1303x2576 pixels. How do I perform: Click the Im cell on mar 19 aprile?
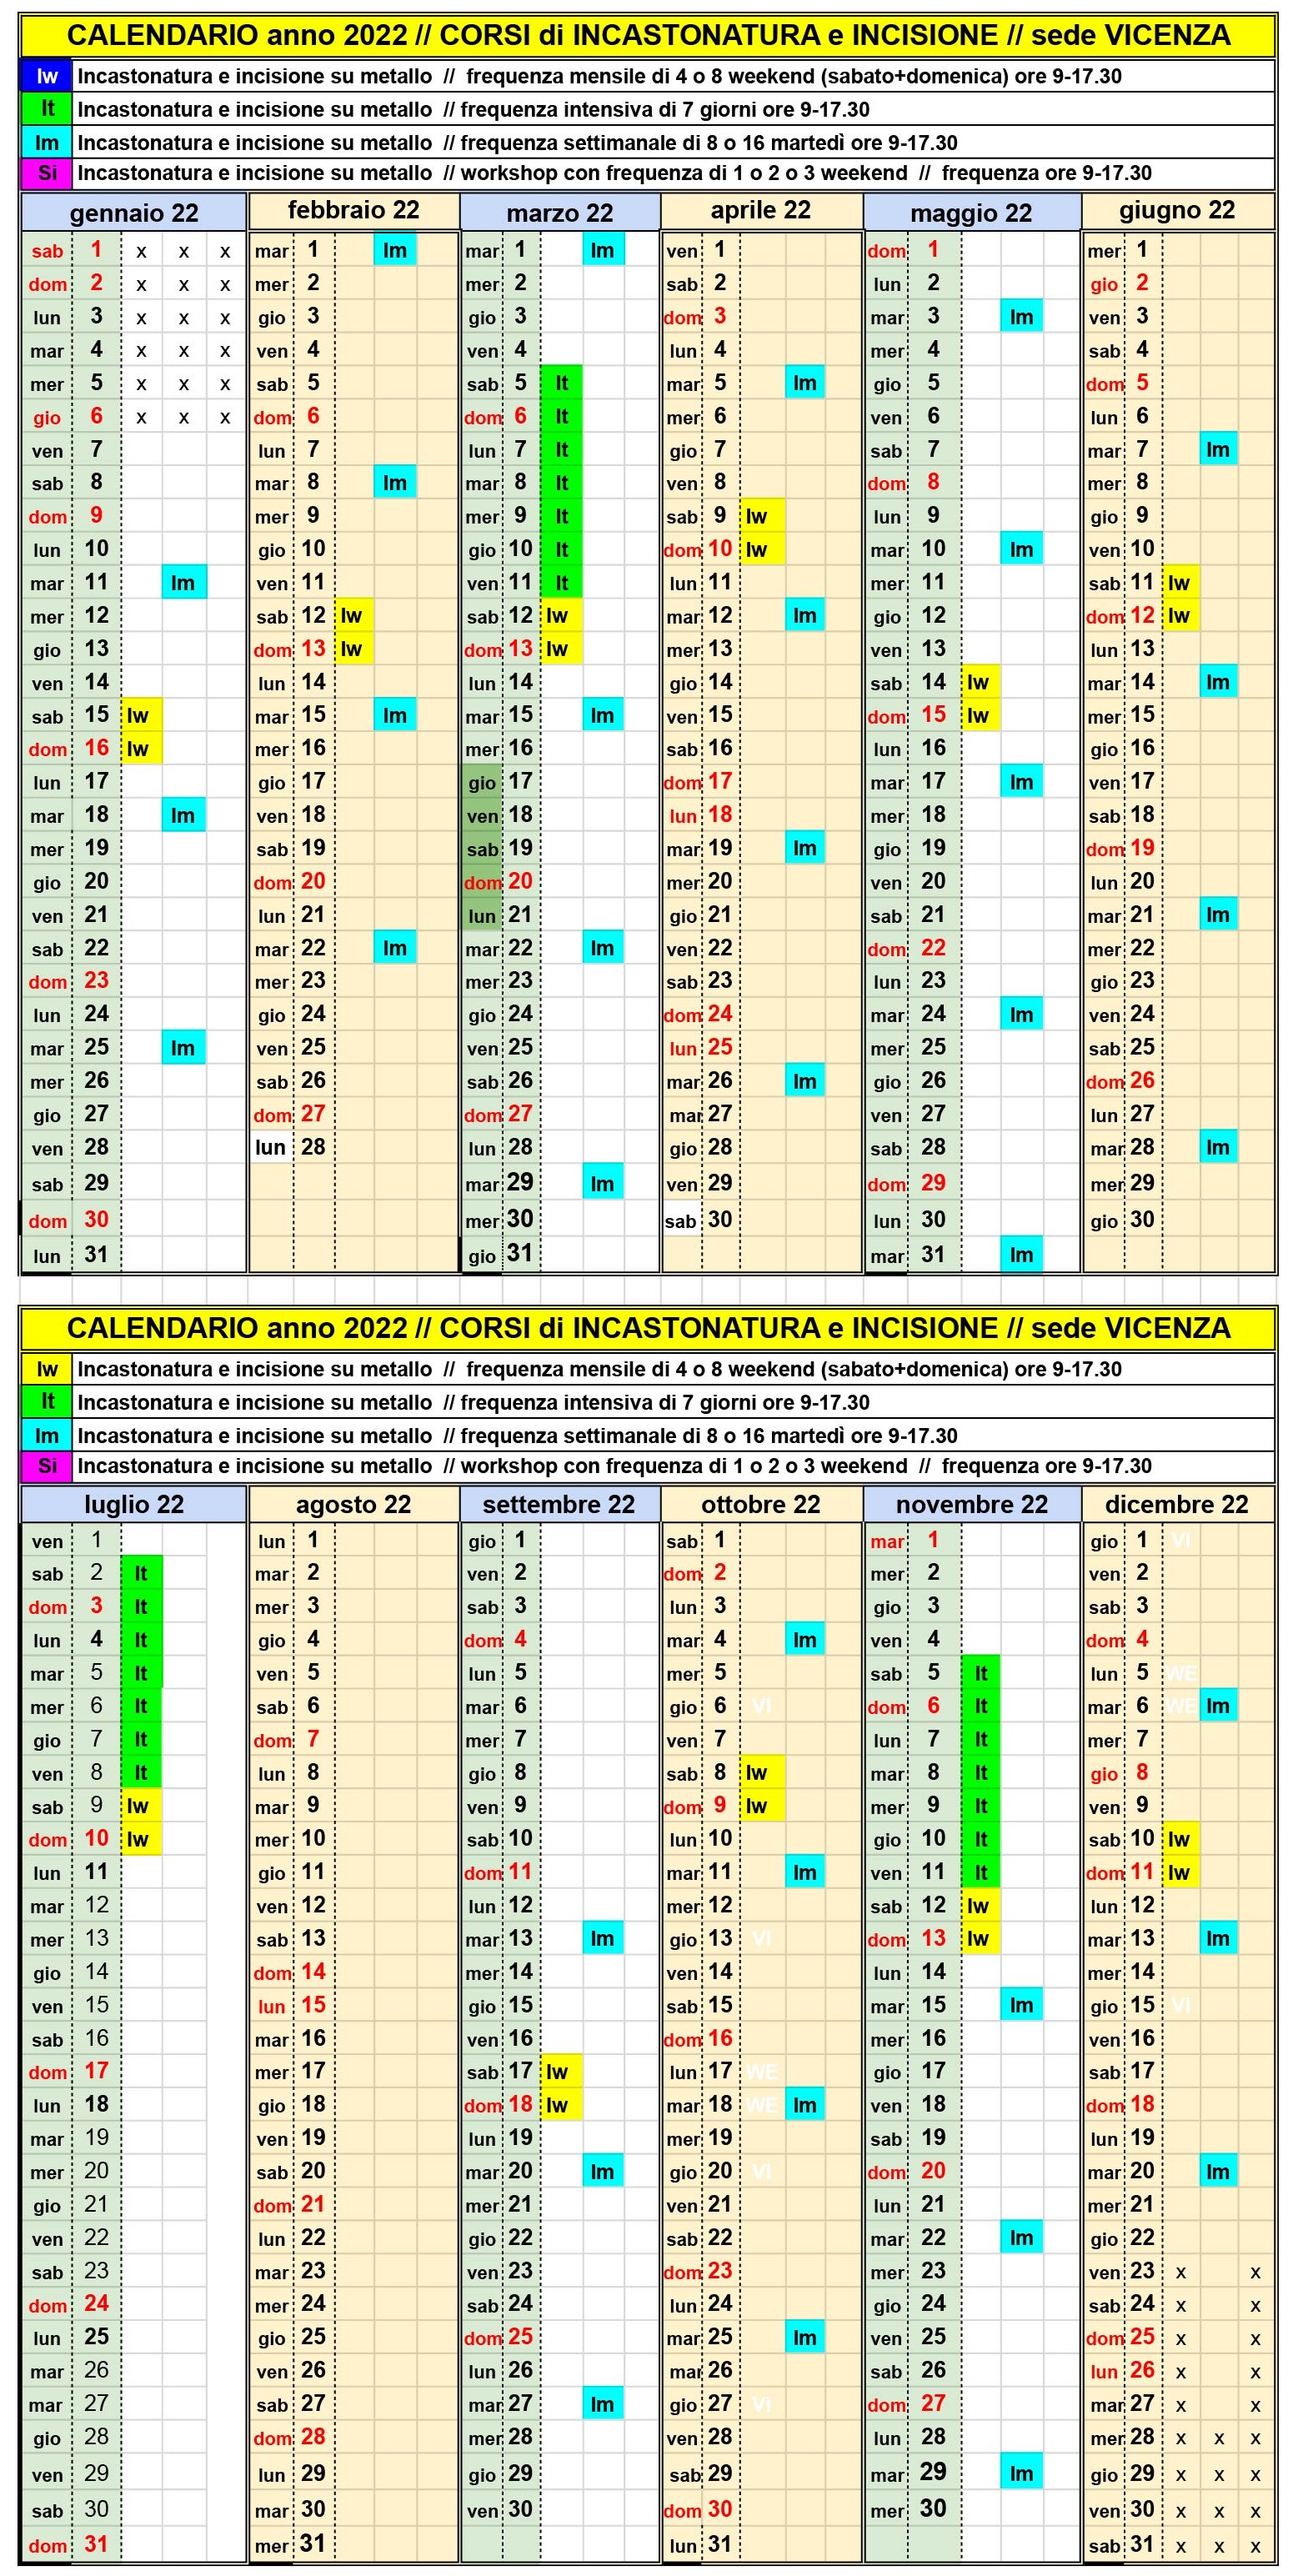point(805,848)
